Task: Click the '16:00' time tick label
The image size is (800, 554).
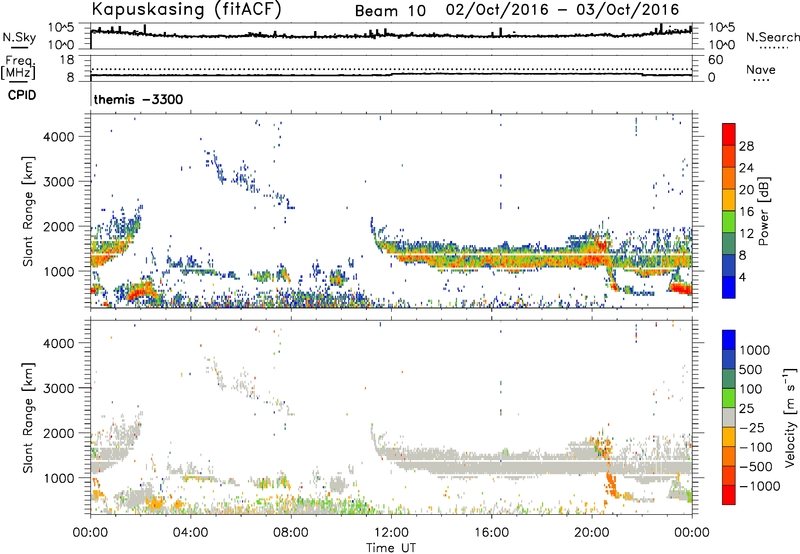Action: click(x=491, y=533)
